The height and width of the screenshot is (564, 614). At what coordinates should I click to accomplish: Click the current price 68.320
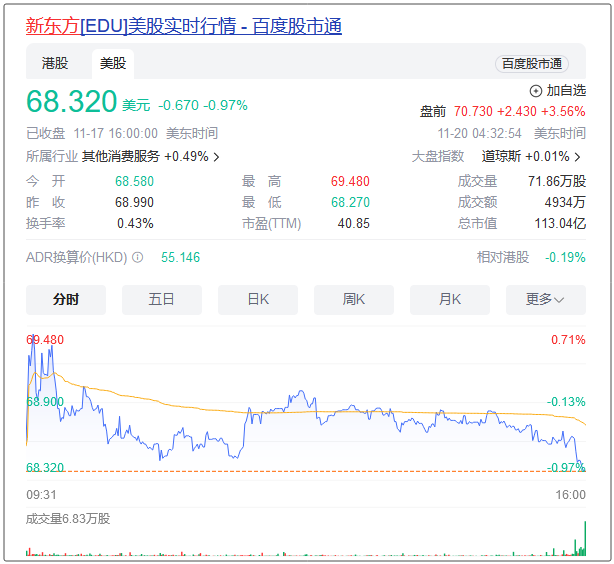[x=71, y=101]
